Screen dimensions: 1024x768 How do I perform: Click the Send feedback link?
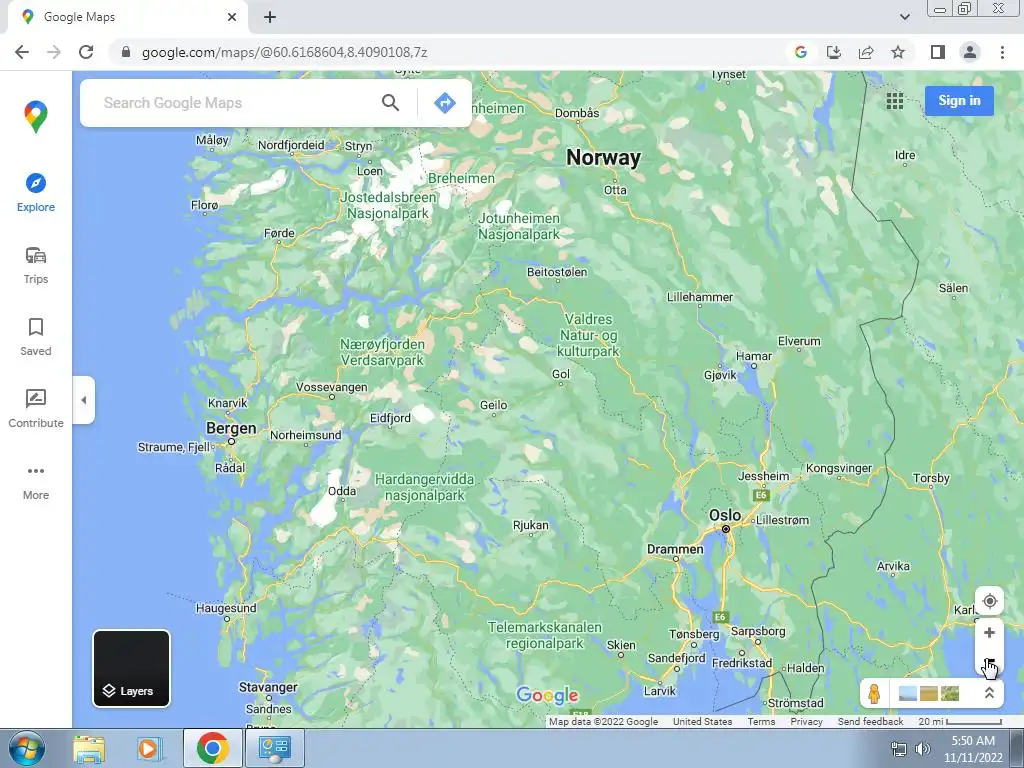[x=870, y=722]
